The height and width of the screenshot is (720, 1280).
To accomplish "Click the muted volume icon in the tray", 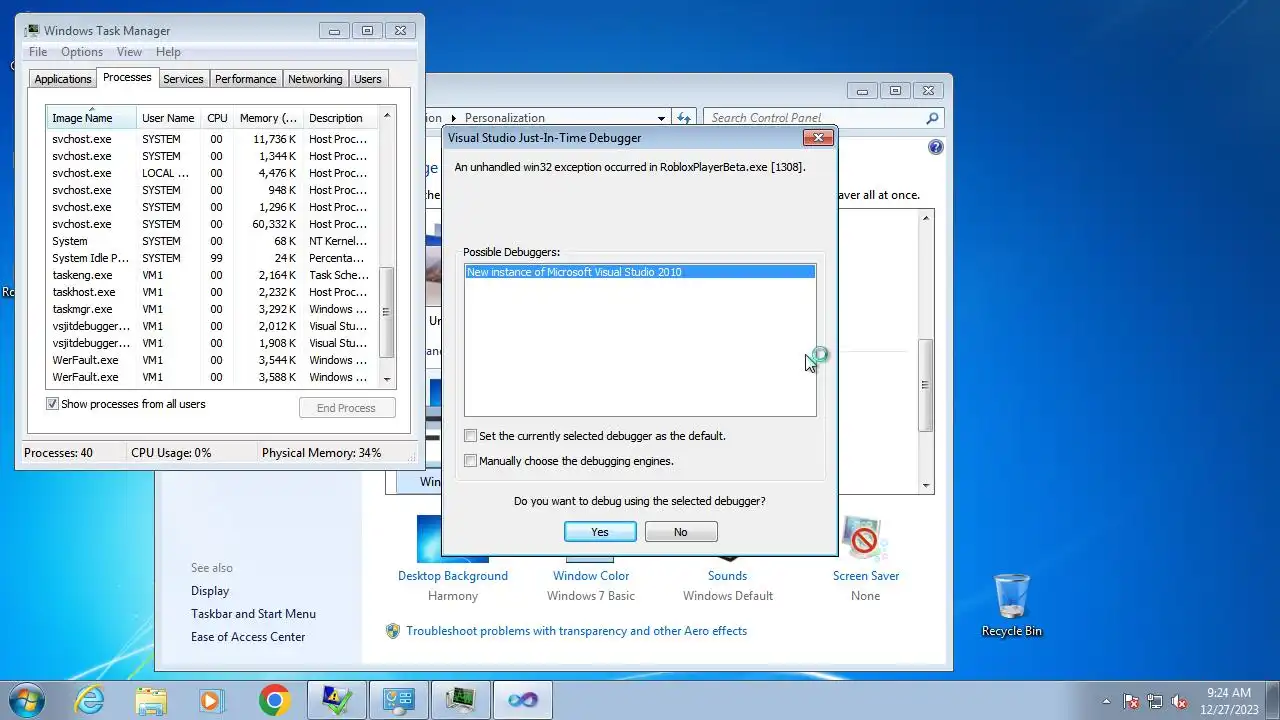I will pyautogui.click(x=1179, y=701).
